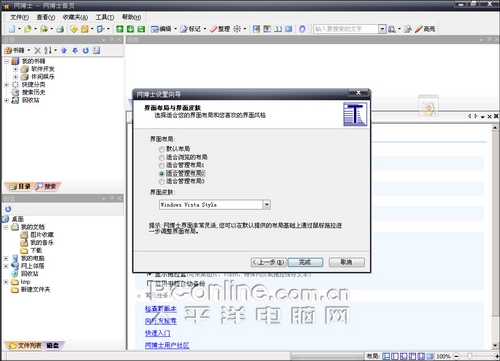The width and height of the screenshot is (500, 361).
Task: Open the 阿博士用户社区 link
Action: point(167,345)
